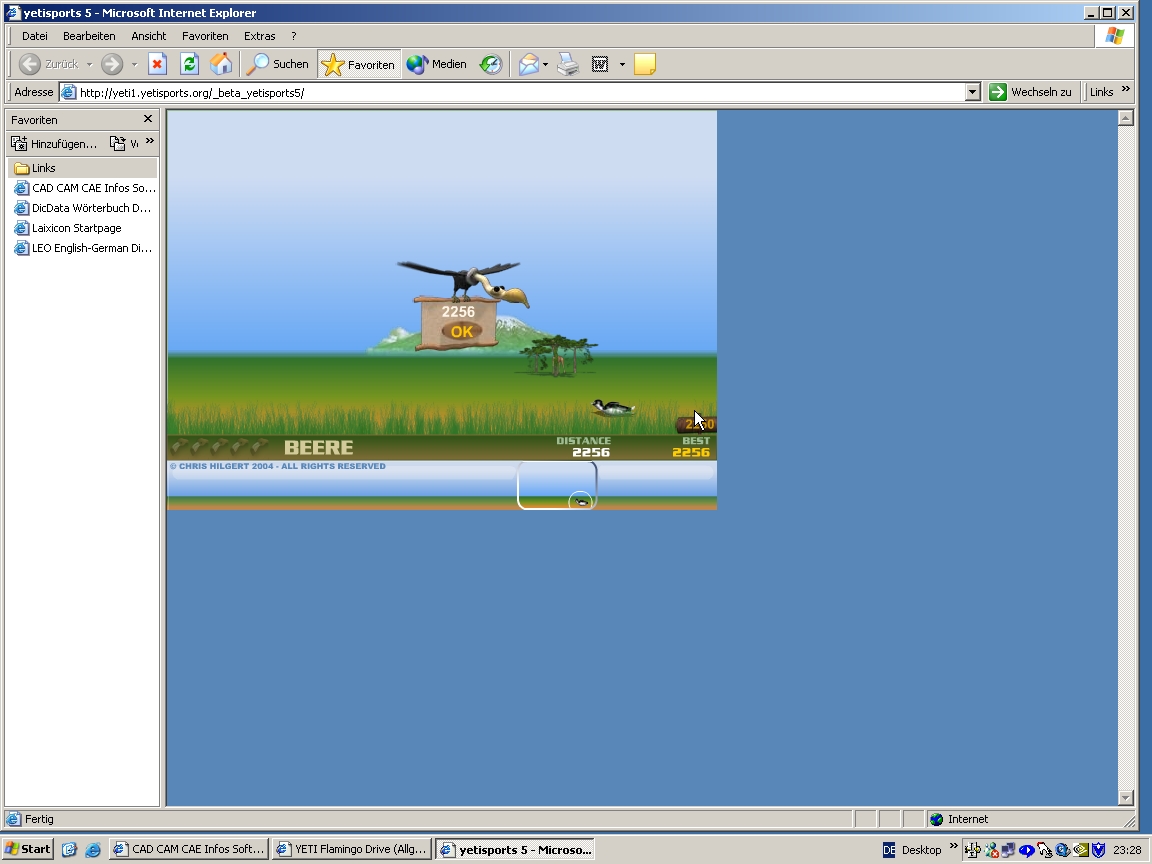Open the Windows Start menu
Viewport: 1152px width, 864px height.
[27, 849]
